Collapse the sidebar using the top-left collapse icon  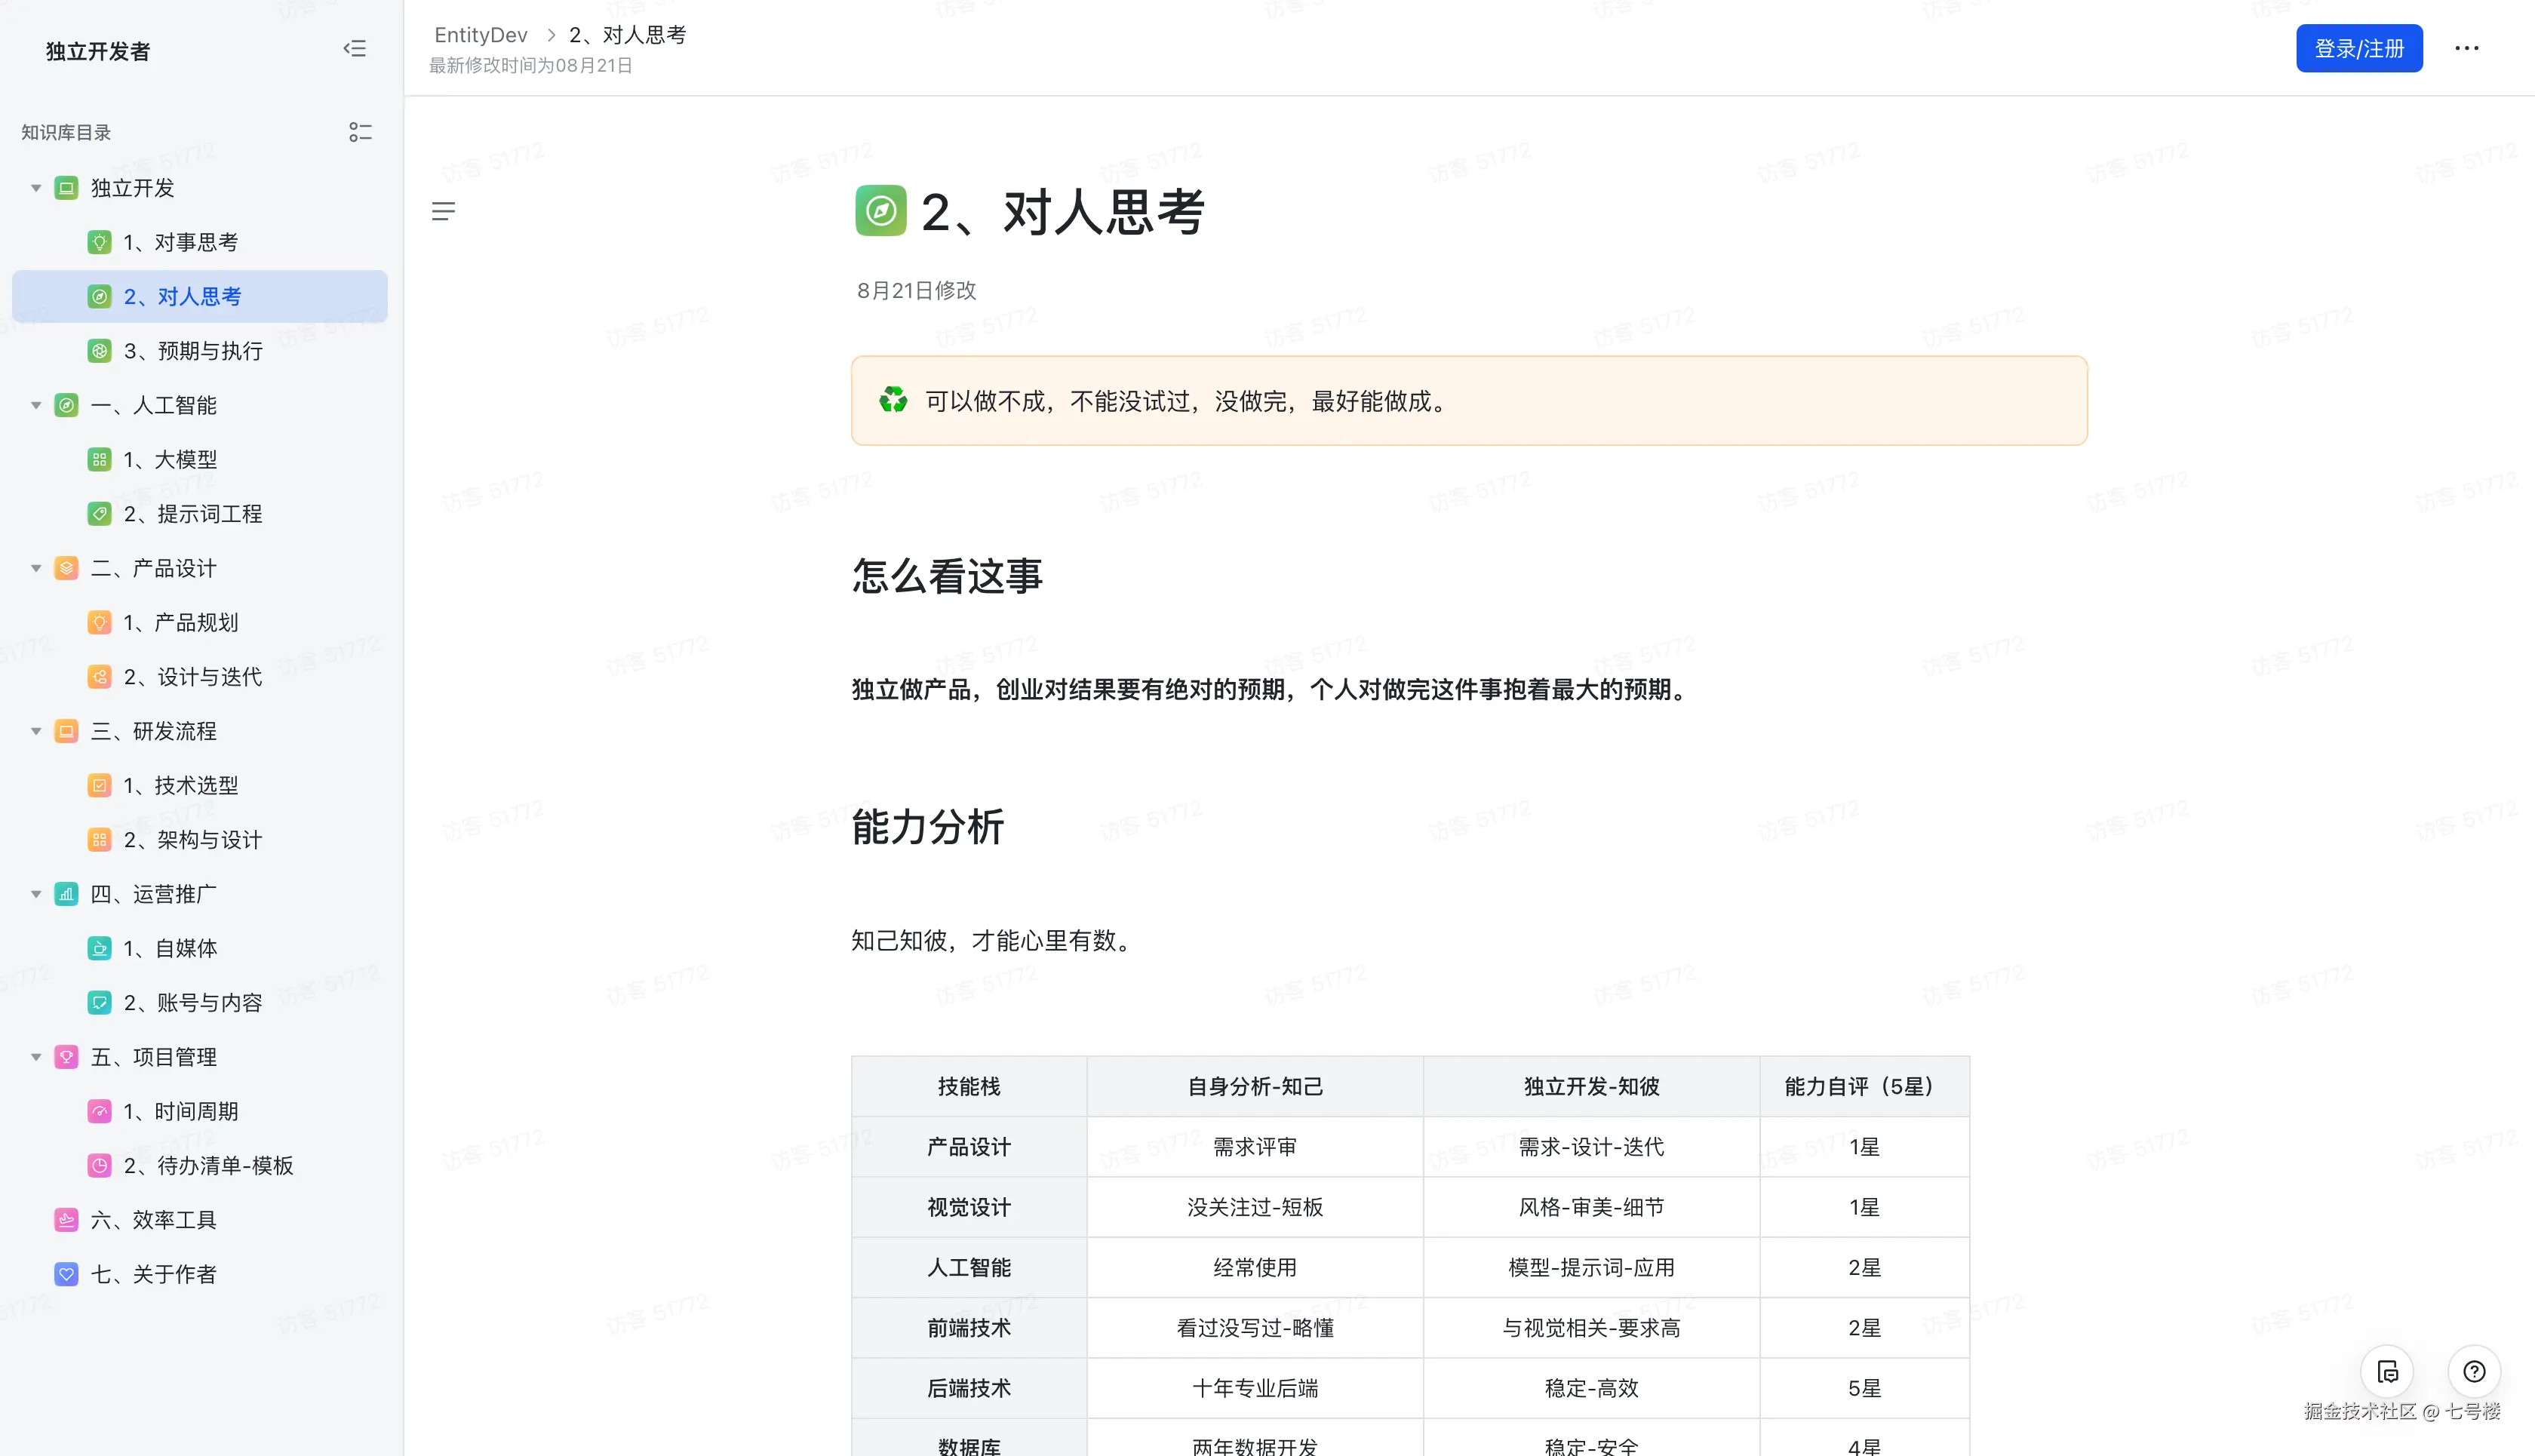click(355, 48)
